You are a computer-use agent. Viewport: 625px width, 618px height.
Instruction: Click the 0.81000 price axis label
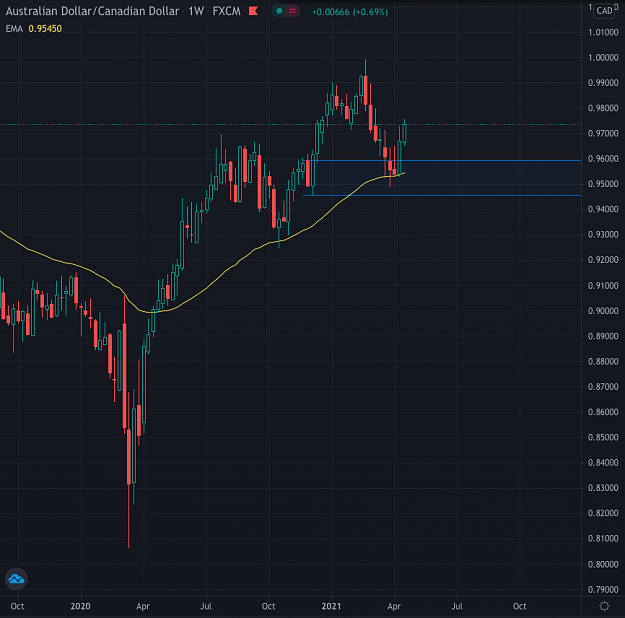pos(603,538)
